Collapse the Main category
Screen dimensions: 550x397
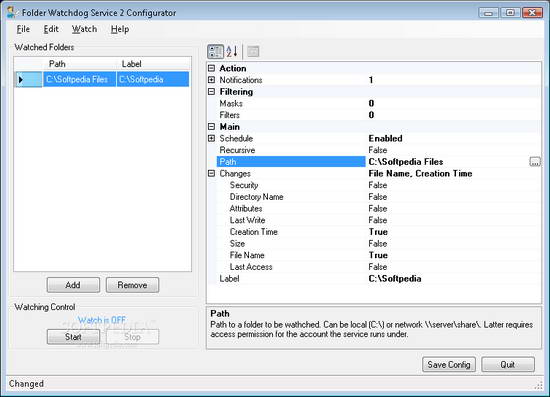211,127
